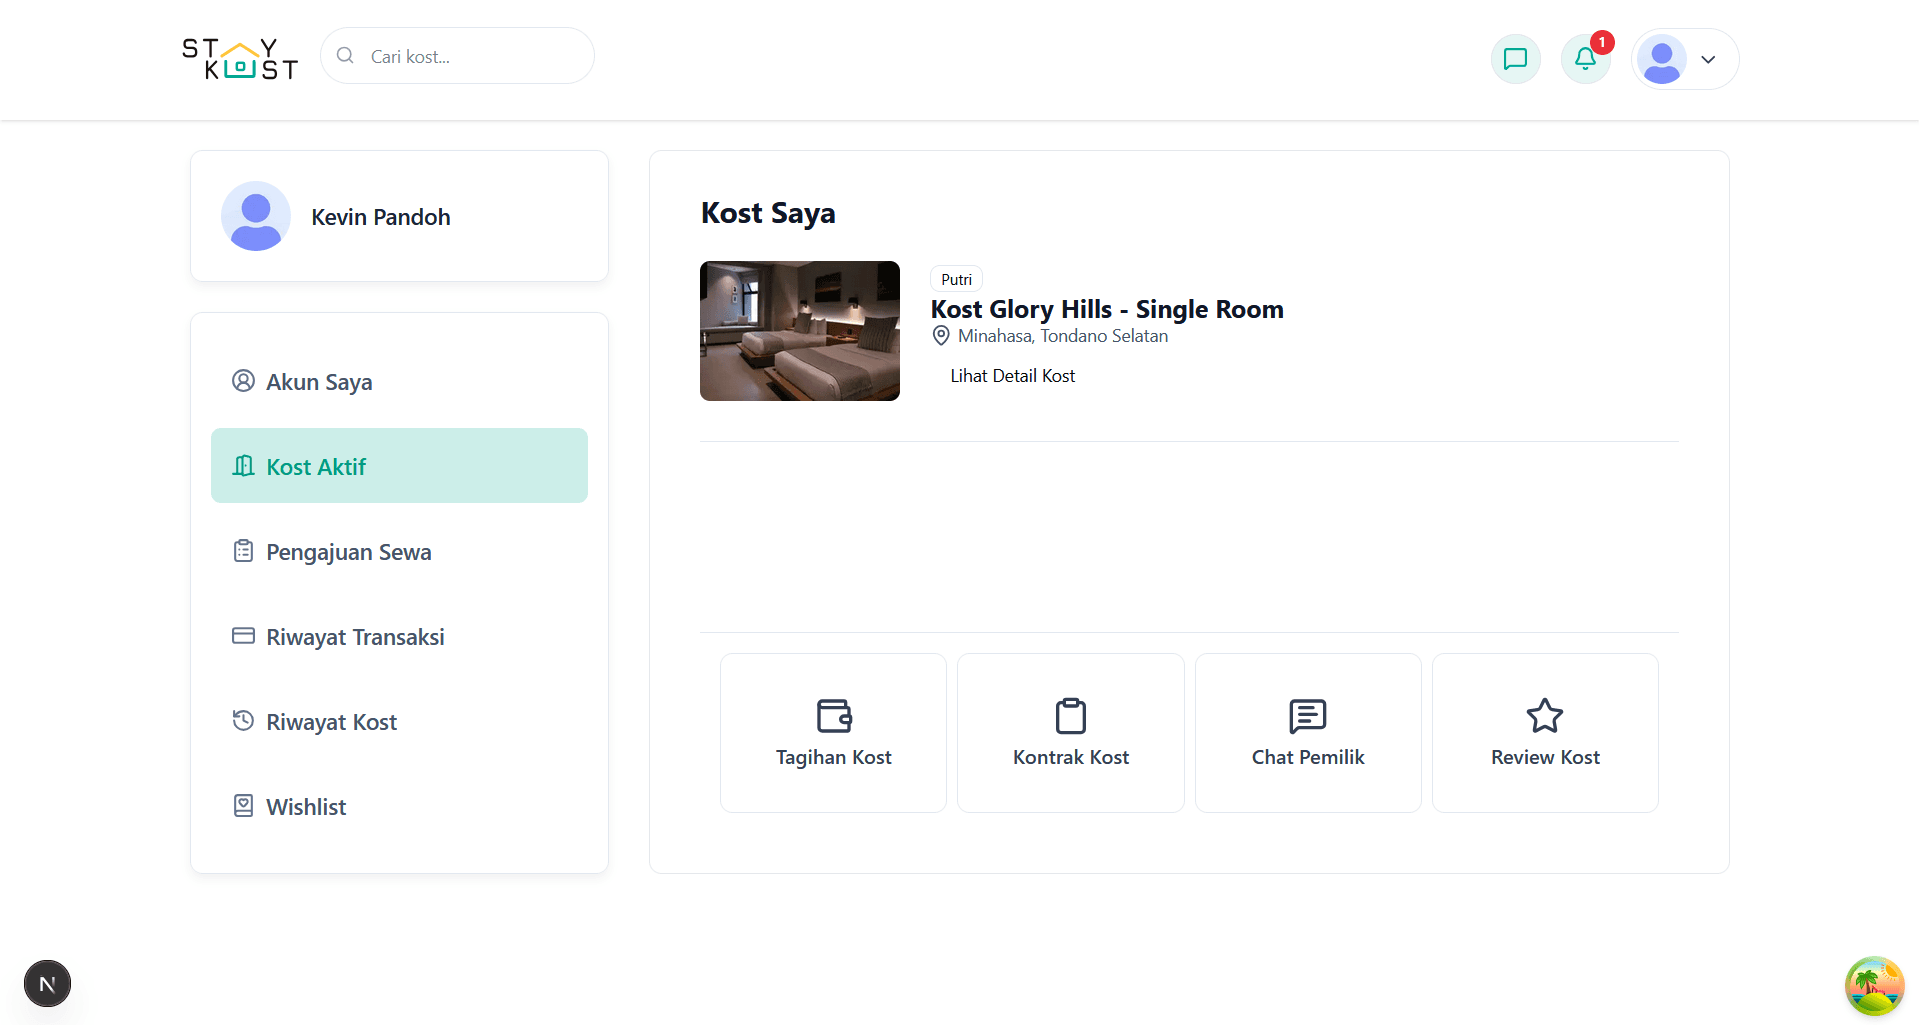Click the location pin icon

(941, 336)
